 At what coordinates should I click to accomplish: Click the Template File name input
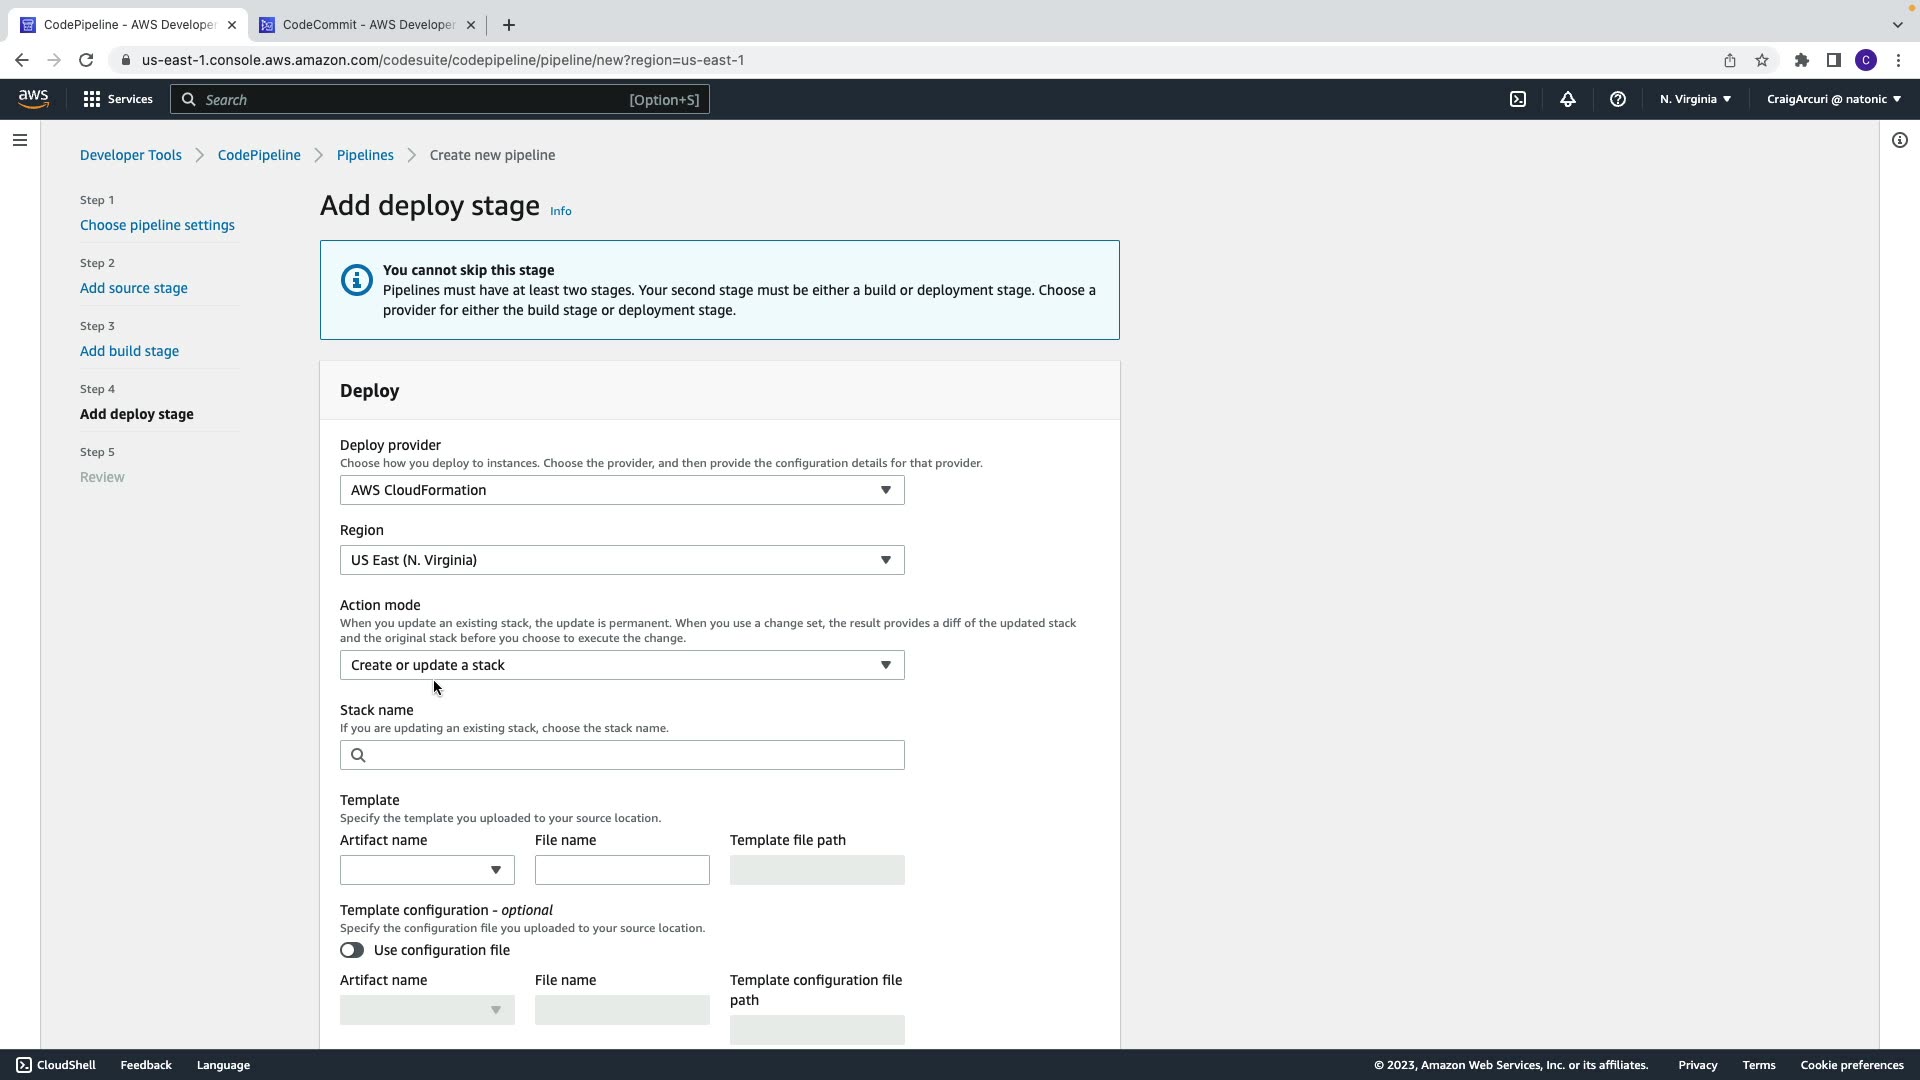(621, 870)
